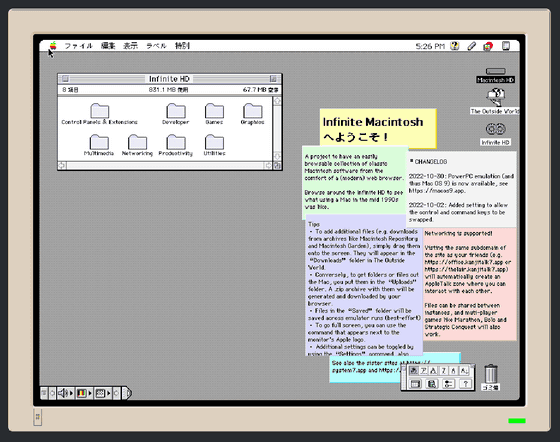Click the pink Networking is supported note

[470, 284]
